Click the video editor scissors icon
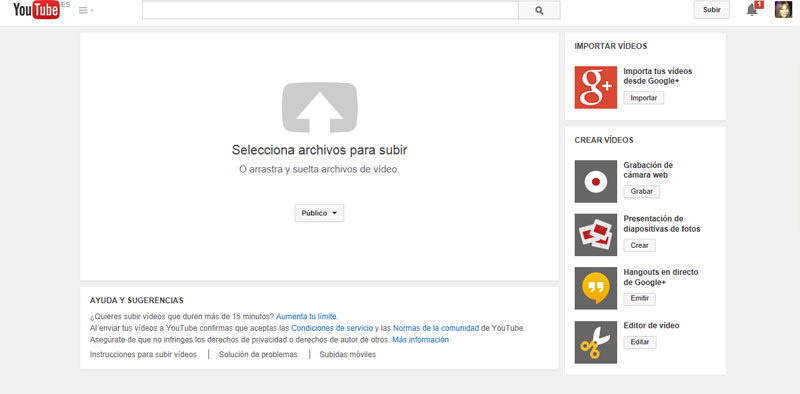The image size is (800, 394). (595, 342)
